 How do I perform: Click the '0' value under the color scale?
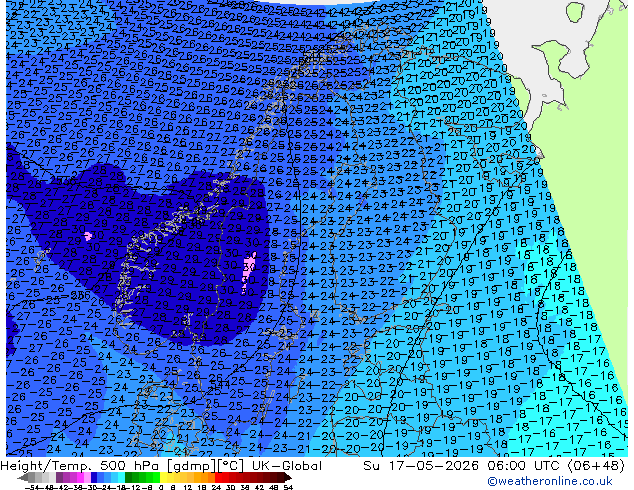(x=161, y=487)
